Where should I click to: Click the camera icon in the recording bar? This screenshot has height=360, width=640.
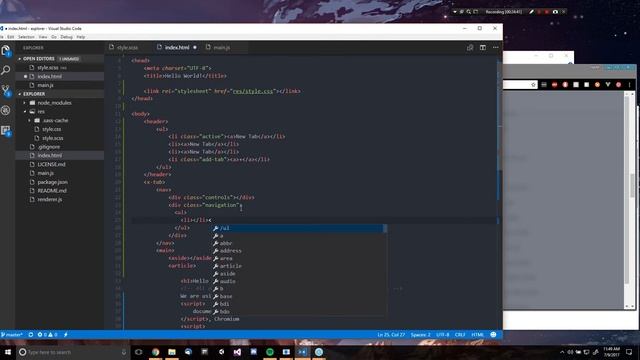pos(555,12)
